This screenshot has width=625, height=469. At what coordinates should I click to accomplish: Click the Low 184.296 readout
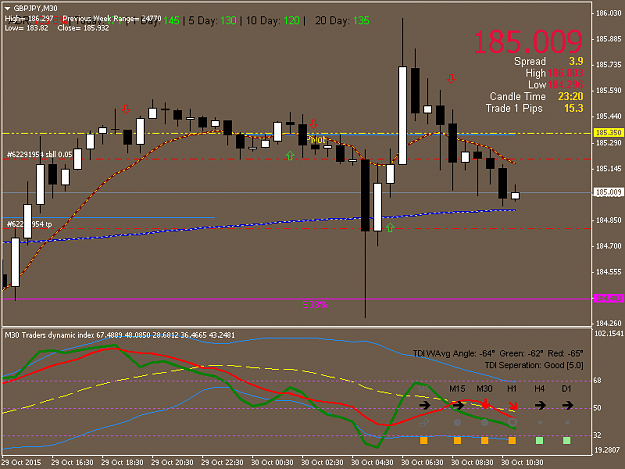pos(556,85)
